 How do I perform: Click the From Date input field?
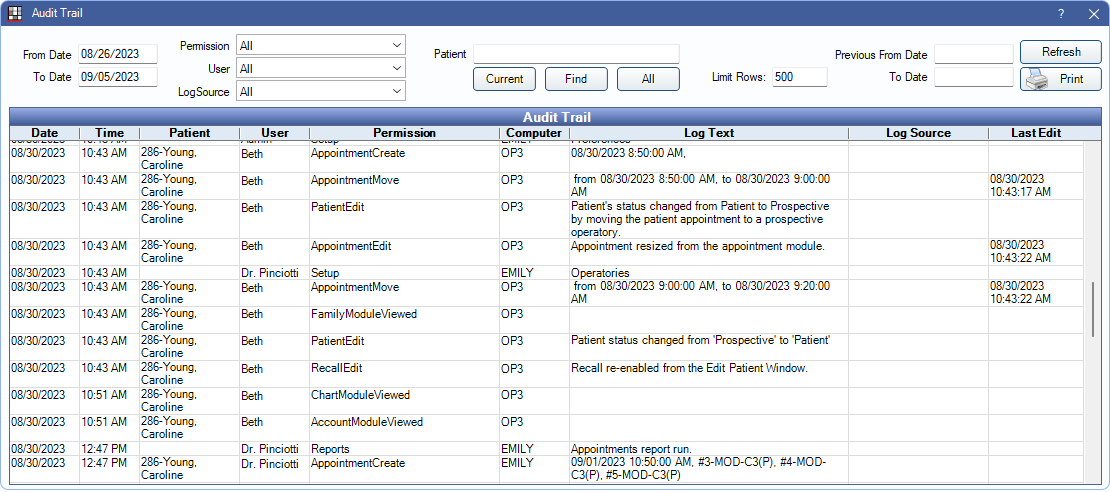[118, 54]
